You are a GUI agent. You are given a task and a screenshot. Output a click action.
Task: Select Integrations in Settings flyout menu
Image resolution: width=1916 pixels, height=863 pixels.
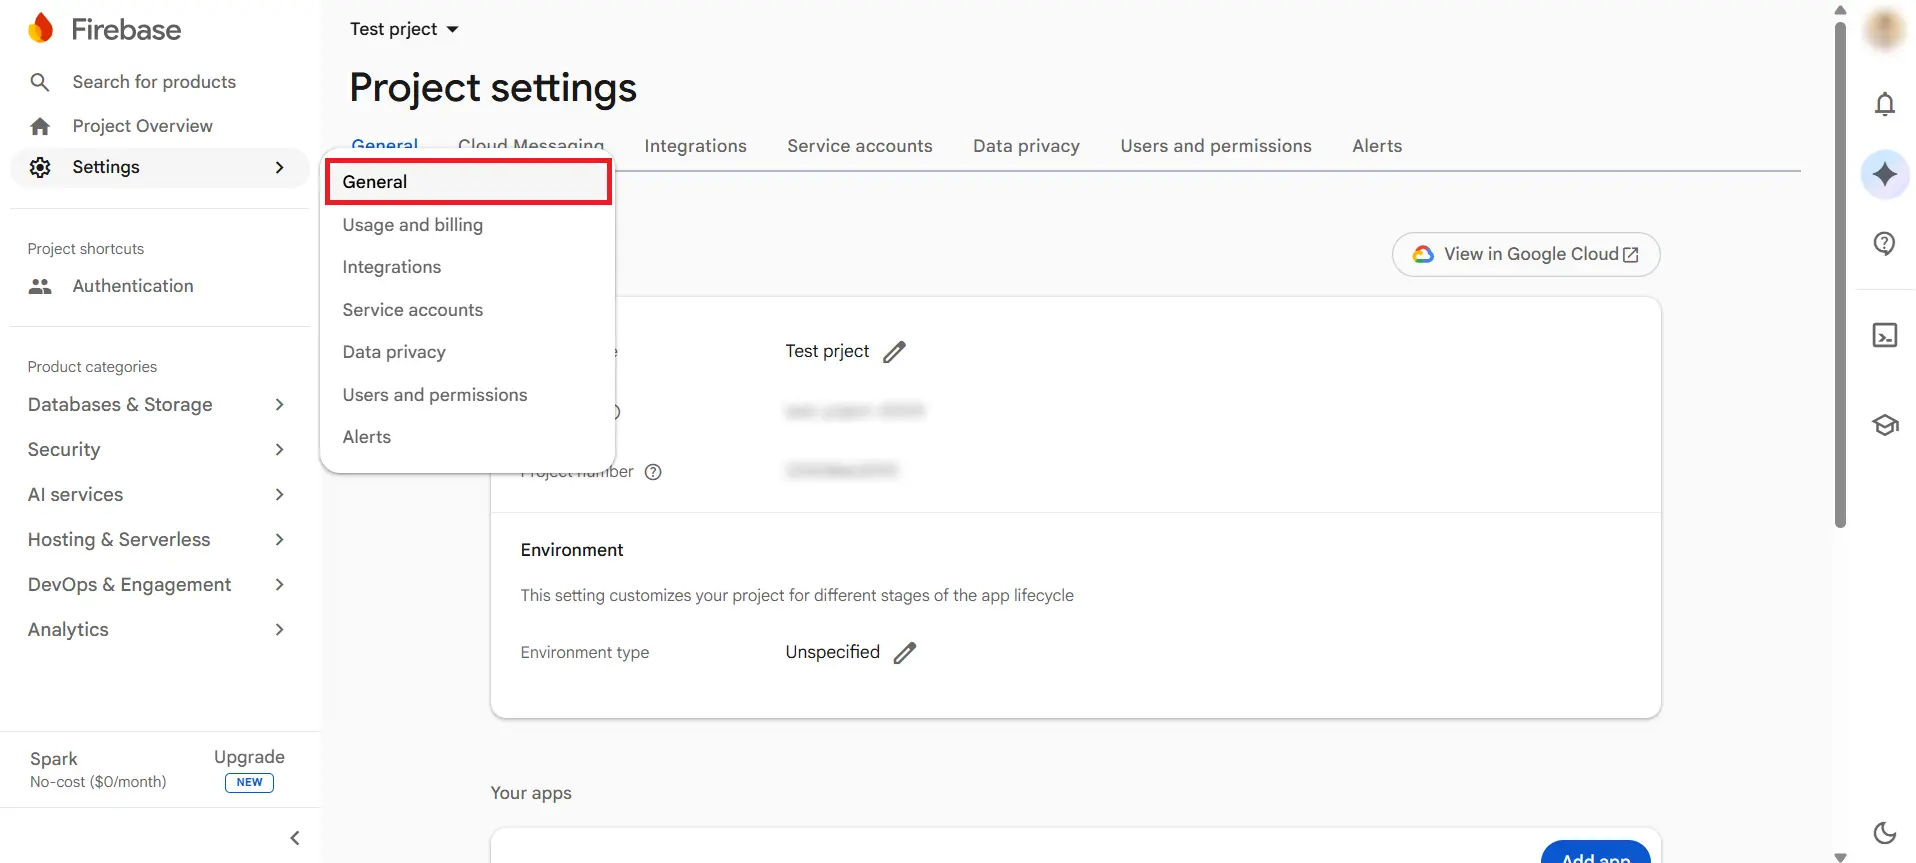[x=468, y=267]
